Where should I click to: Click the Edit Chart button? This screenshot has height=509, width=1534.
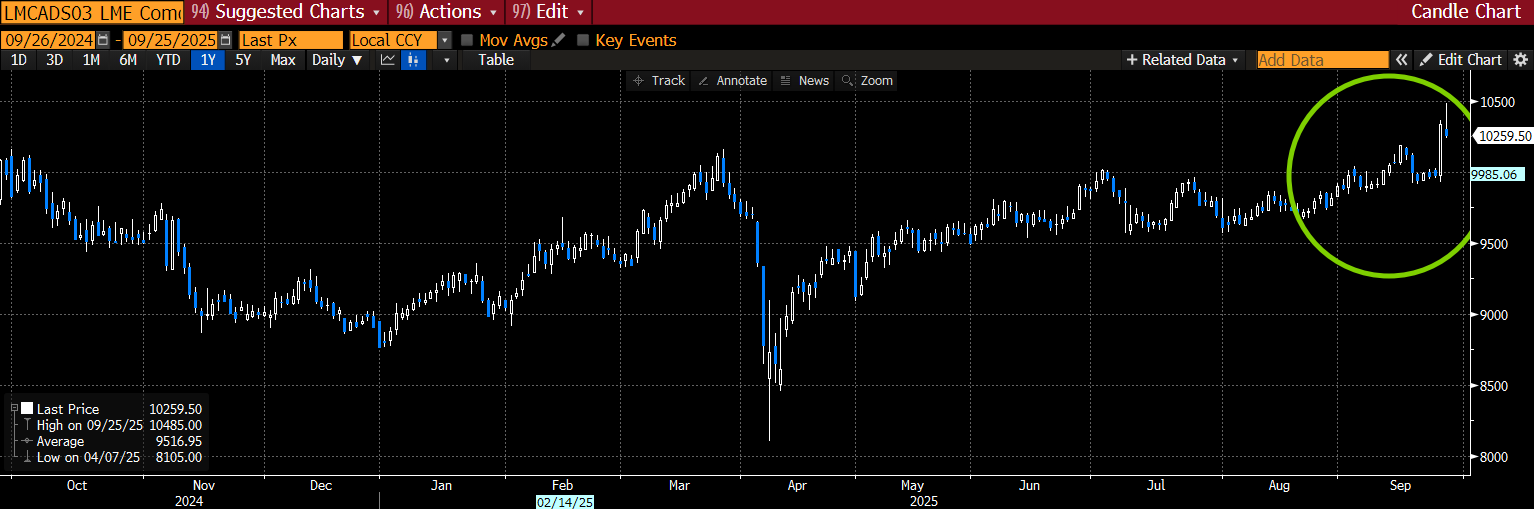pyautogui.click(x=1461, y=60)
